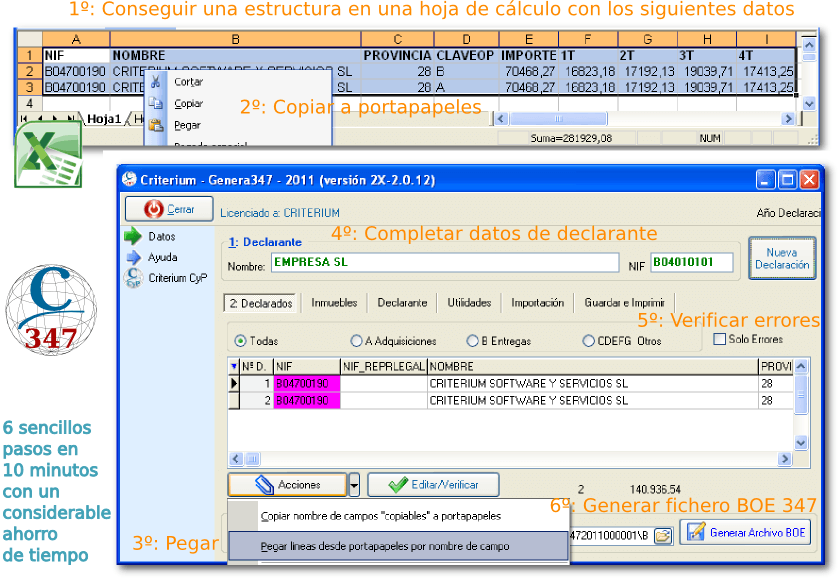838x578 pixels.
Task: Select declarado row number 2
Action: click(234, 401)
